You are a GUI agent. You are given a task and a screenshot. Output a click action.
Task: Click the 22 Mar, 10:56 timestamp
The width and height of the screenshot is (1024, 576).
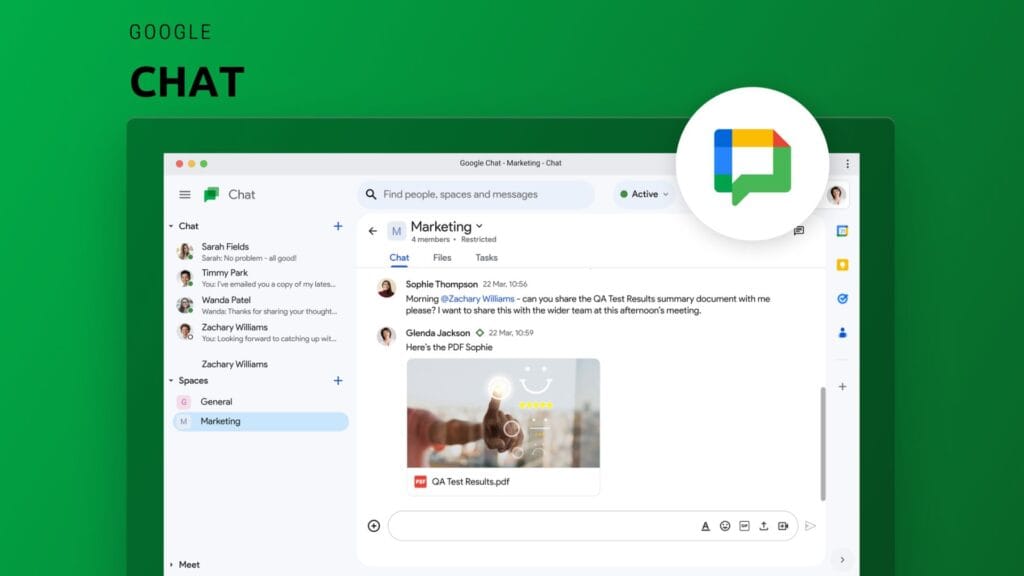[x=505, y=284]
